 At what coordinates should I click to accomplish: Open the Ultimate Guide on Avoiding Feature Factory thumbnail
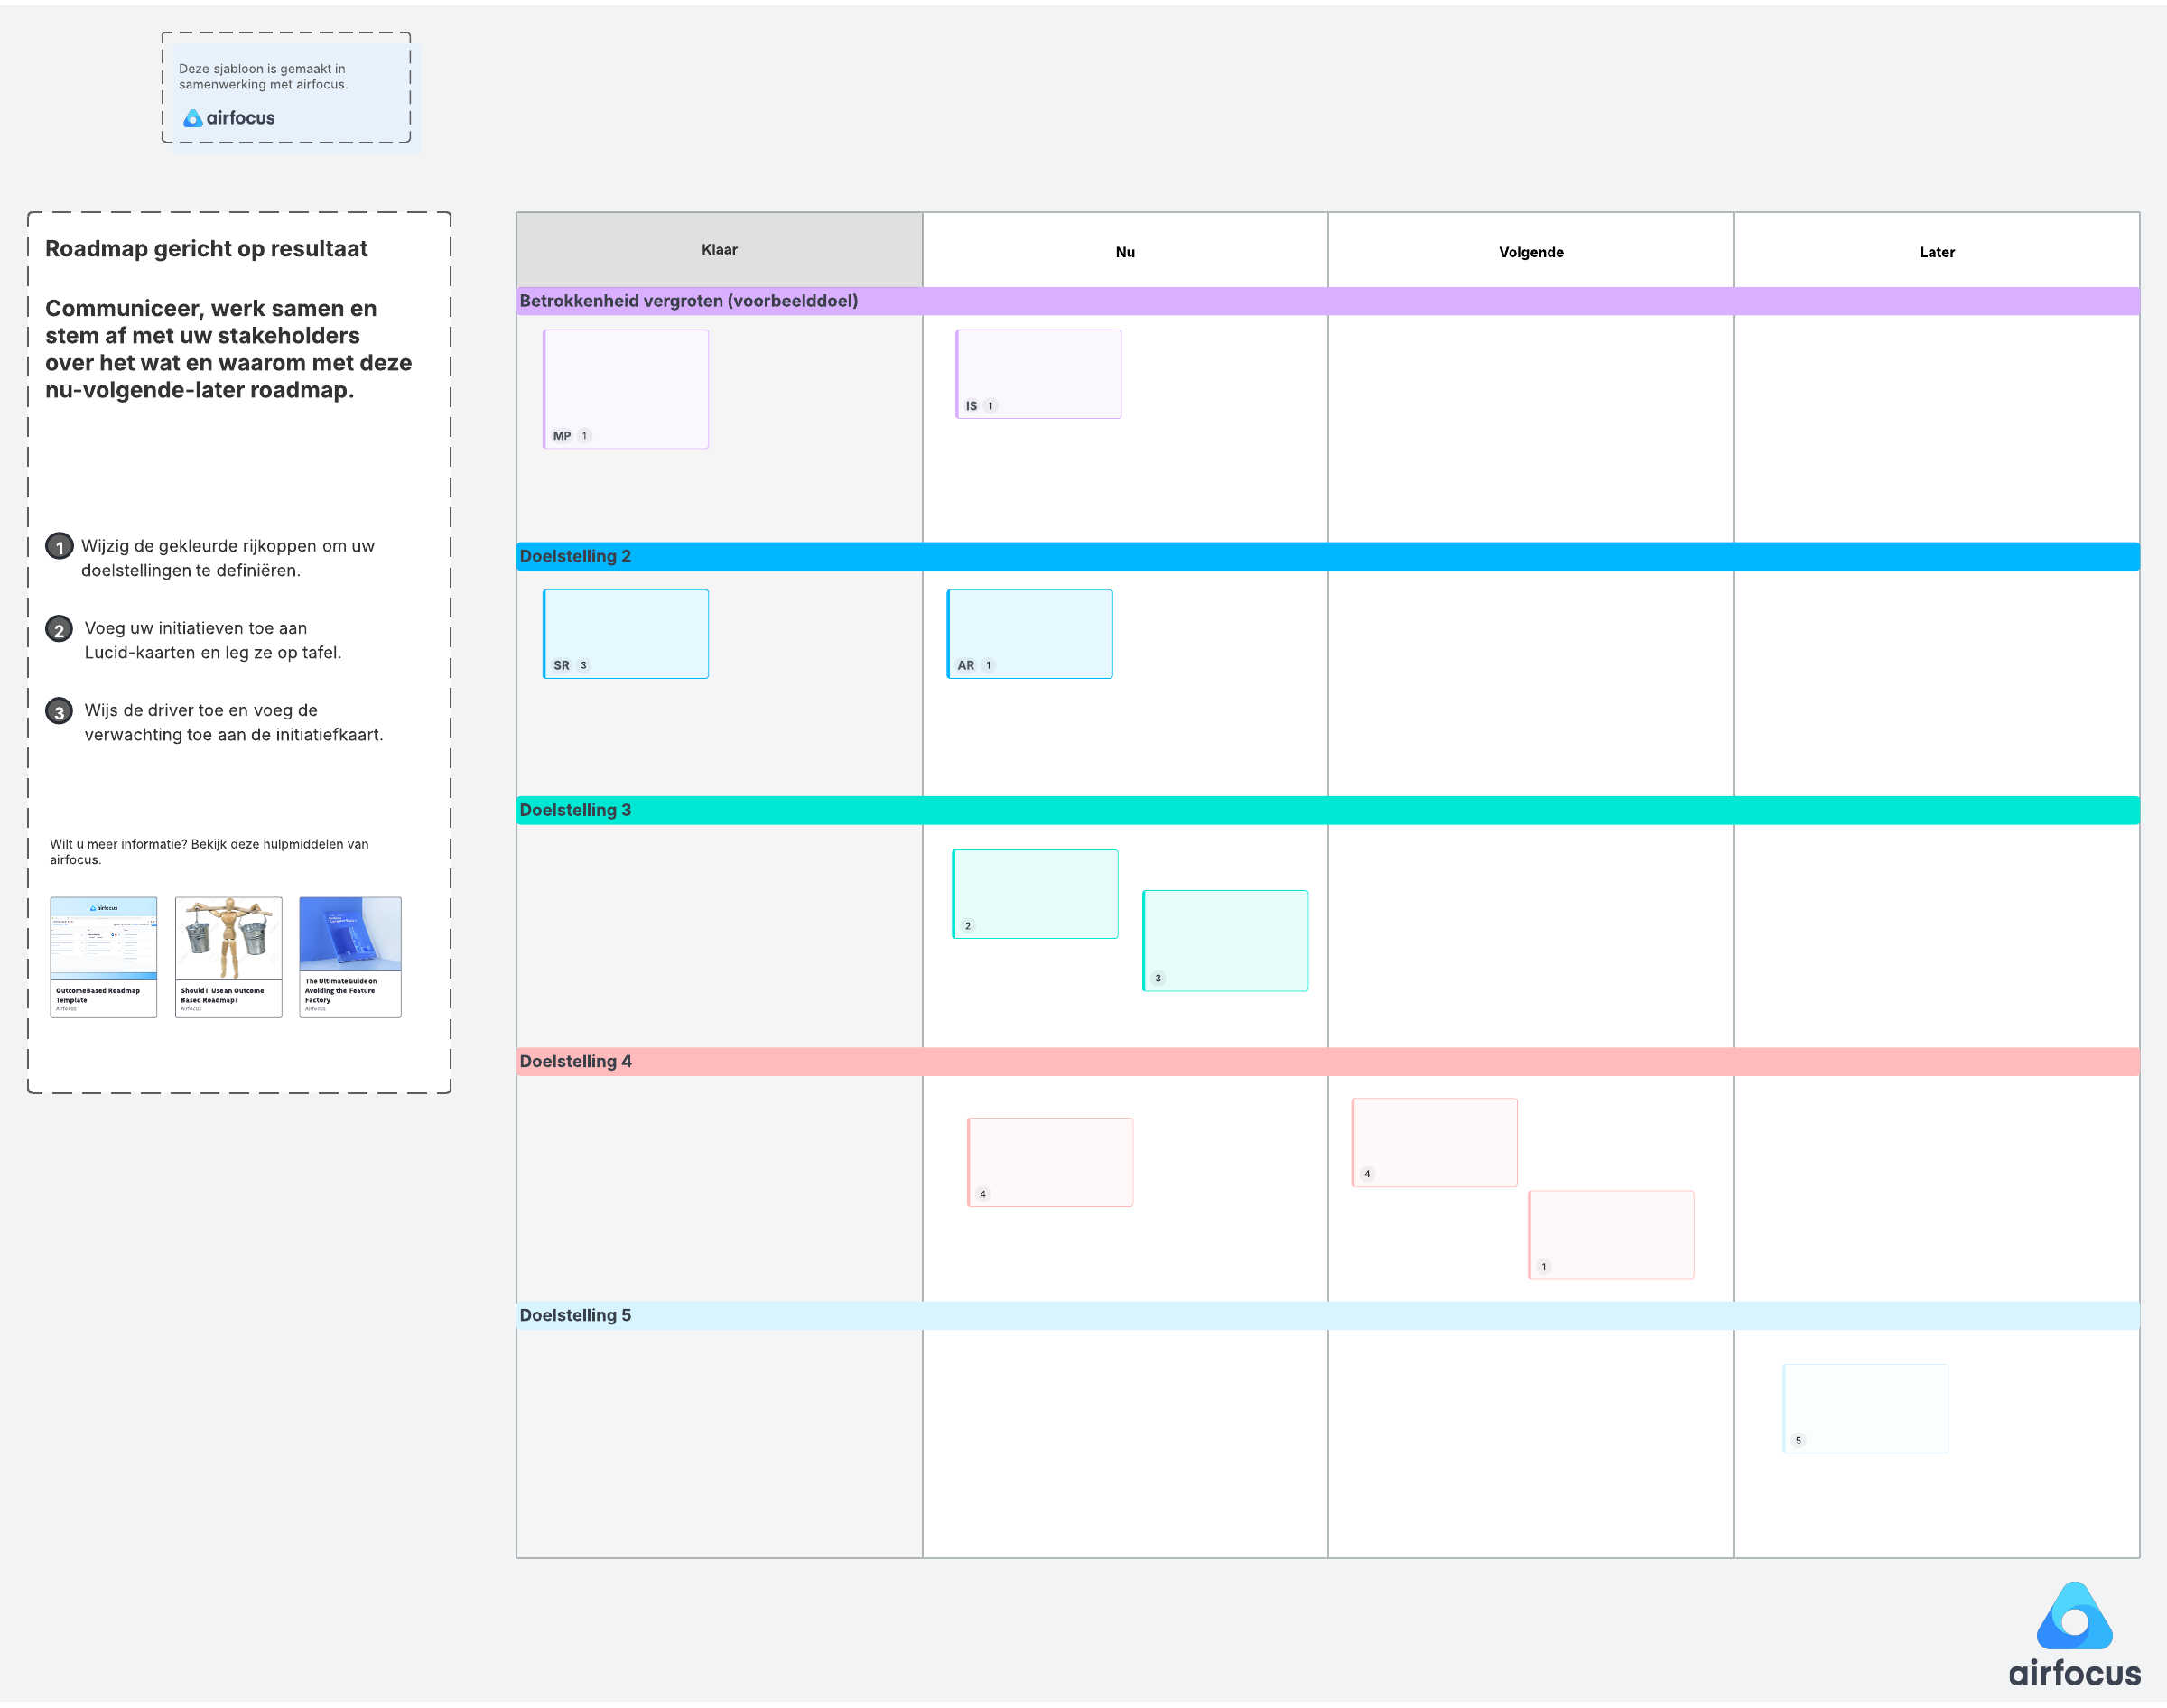350,956
